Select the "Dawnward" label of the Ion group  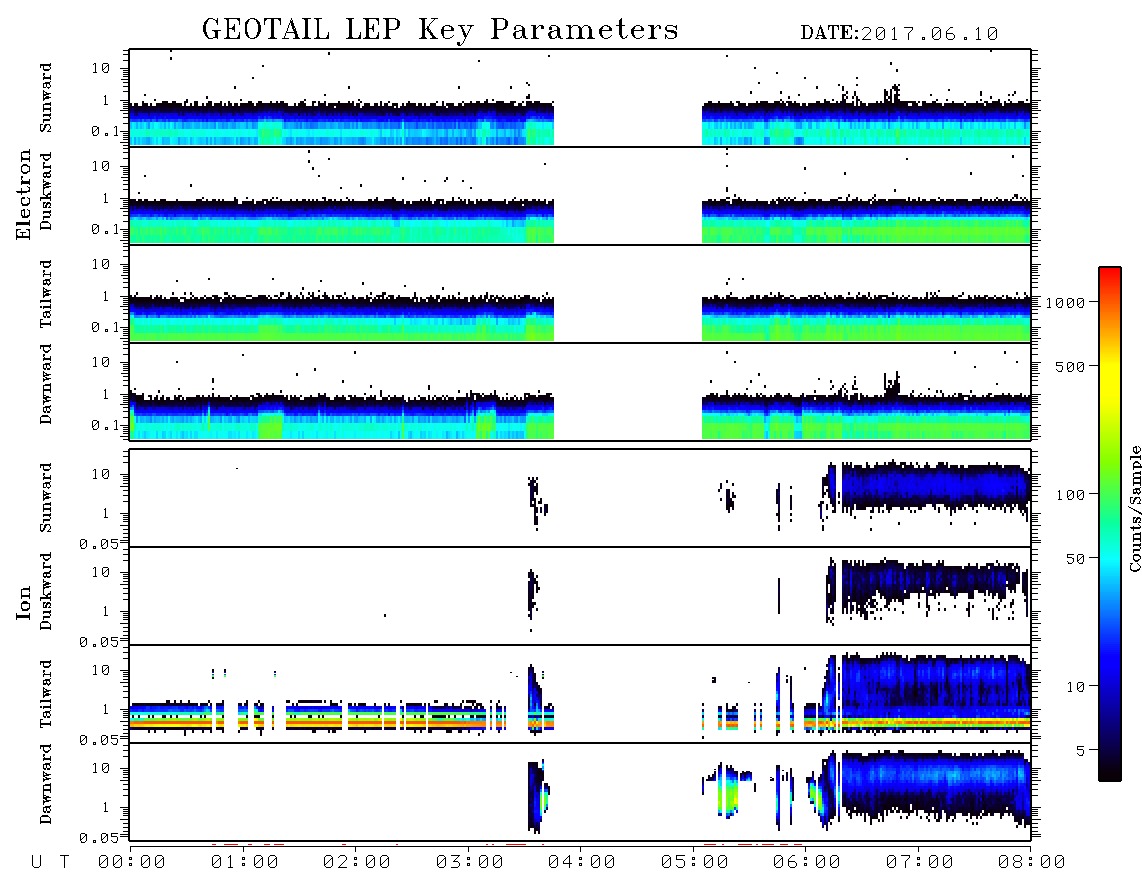coord(46,784)
